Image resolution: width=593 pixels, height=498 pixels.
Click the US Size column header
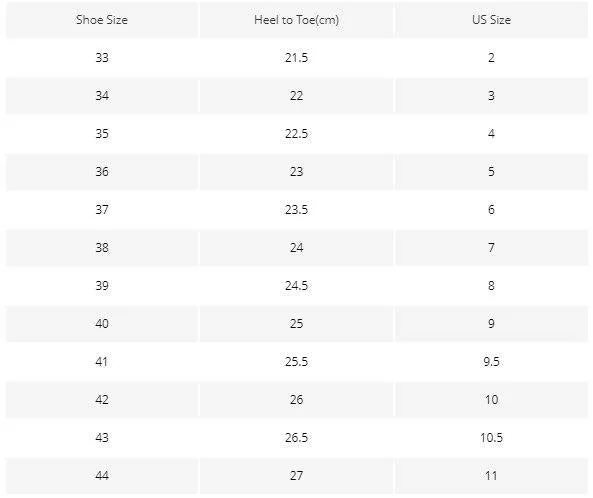tap(491, 20)
